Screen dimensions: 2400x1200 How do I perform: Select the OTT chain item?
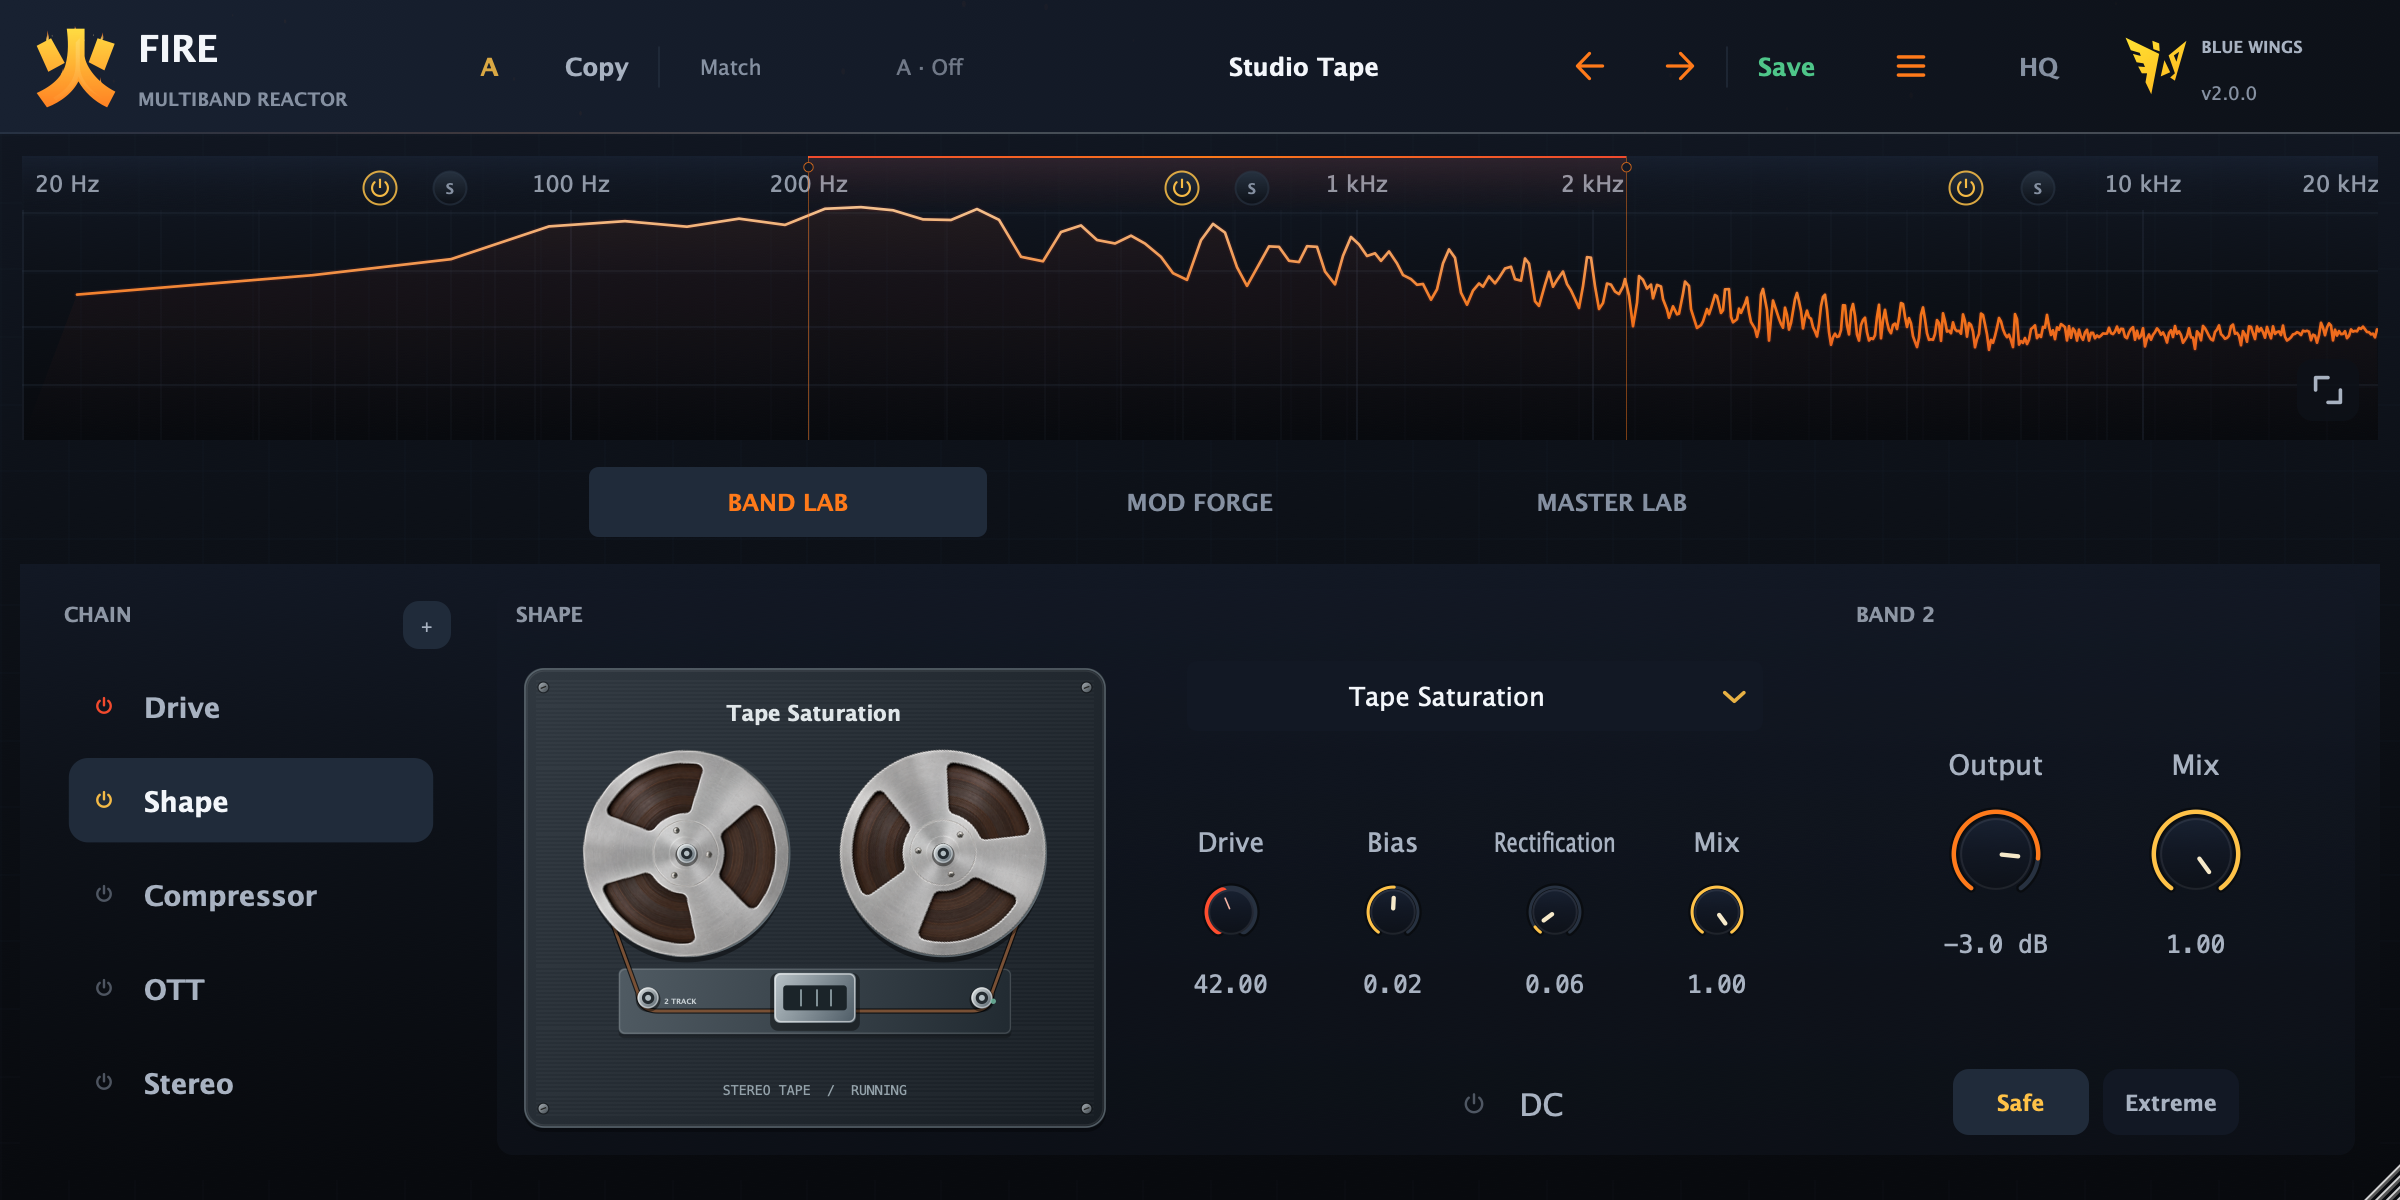(x=251, y=989)
